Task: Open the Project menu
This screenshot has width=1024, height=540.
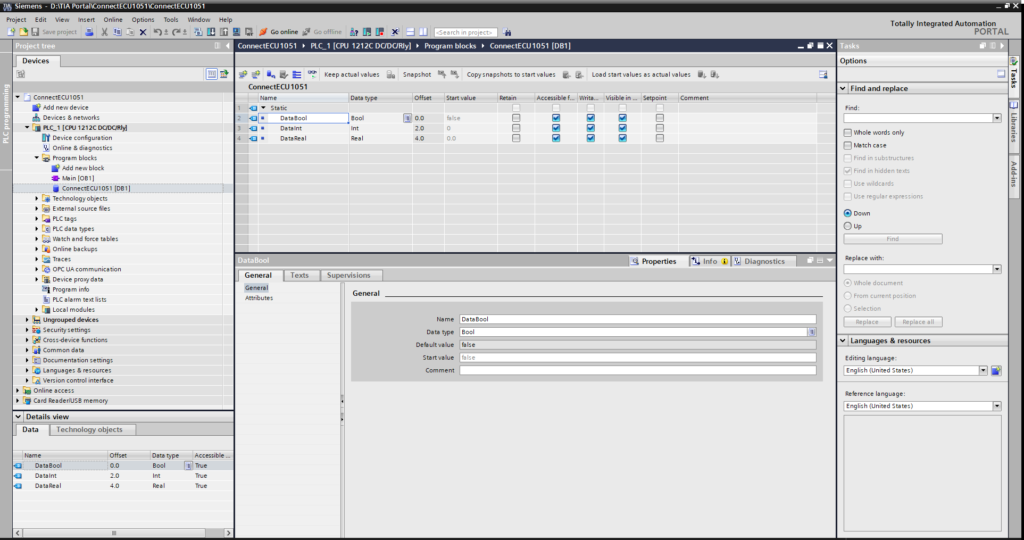Action: [16, 20]
